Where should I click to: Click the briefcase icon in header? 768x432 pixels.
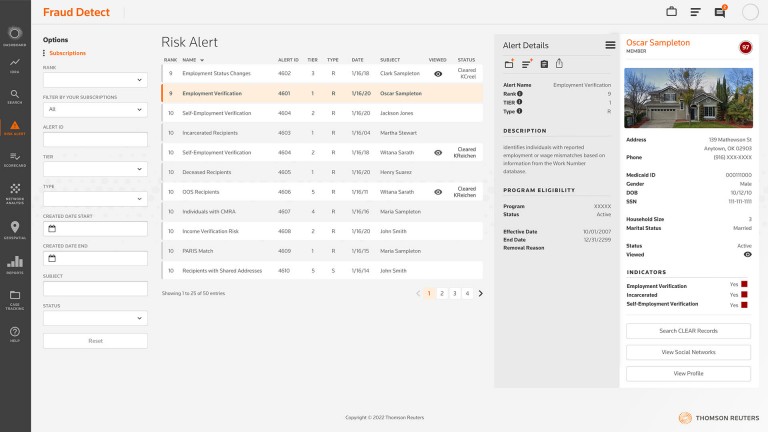tap(671, 12)
